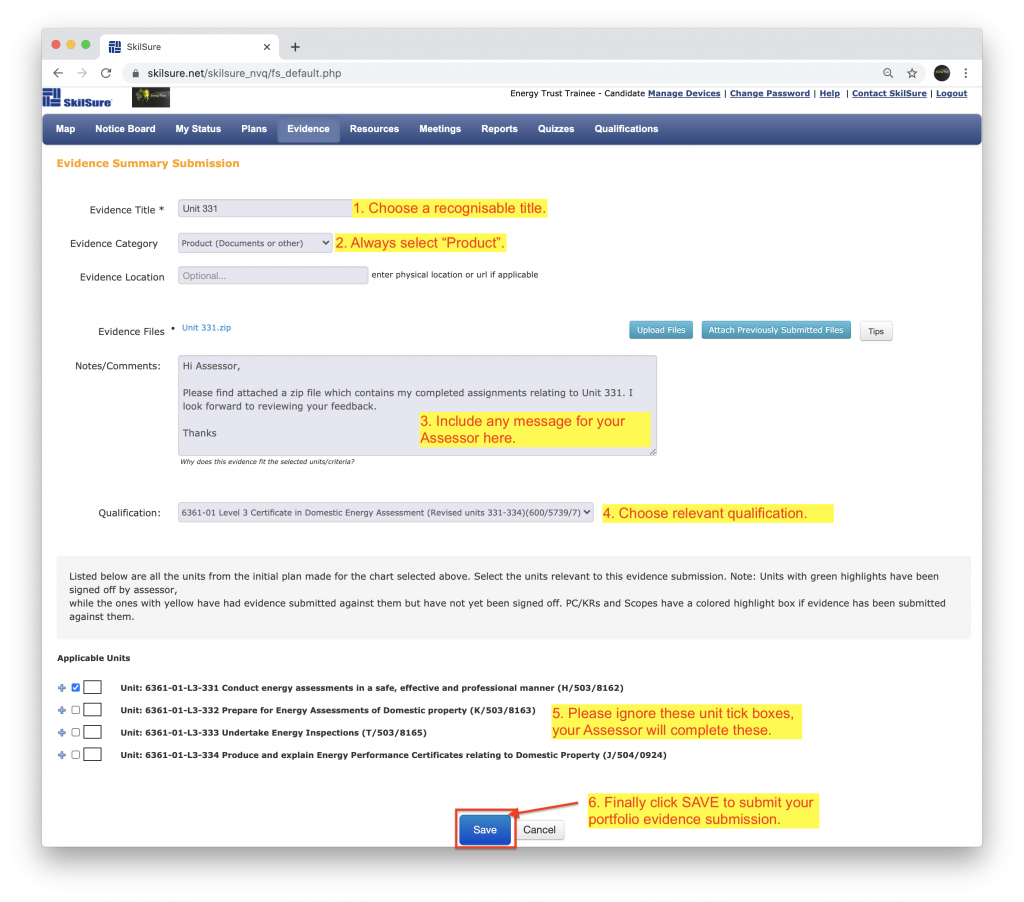The height and width of the screenshot is (902, 1024).
Task: Click the unit 333 status highlight box
Action: [93, 732]
